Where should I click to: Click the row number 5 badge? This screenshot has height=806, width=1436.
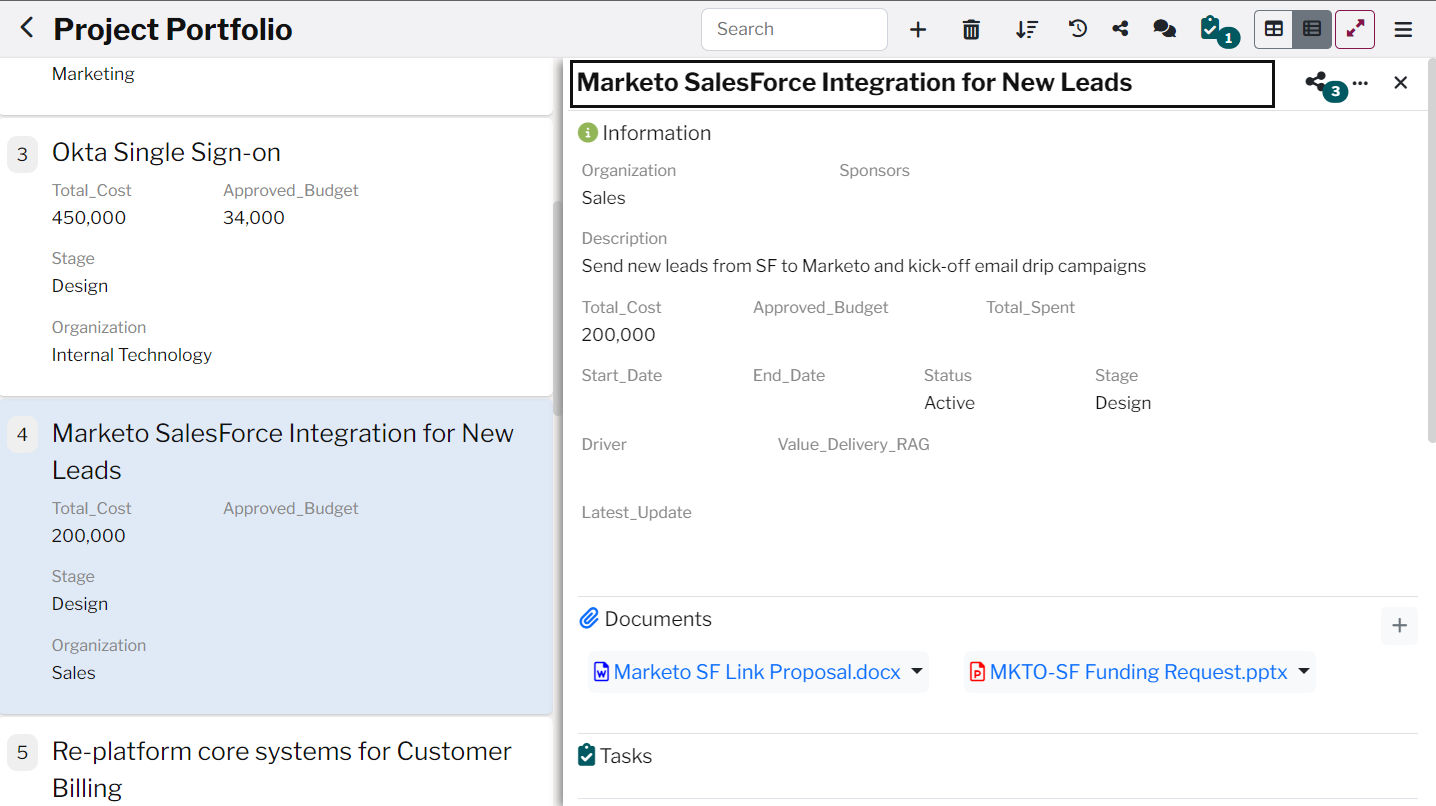[22, 753]
